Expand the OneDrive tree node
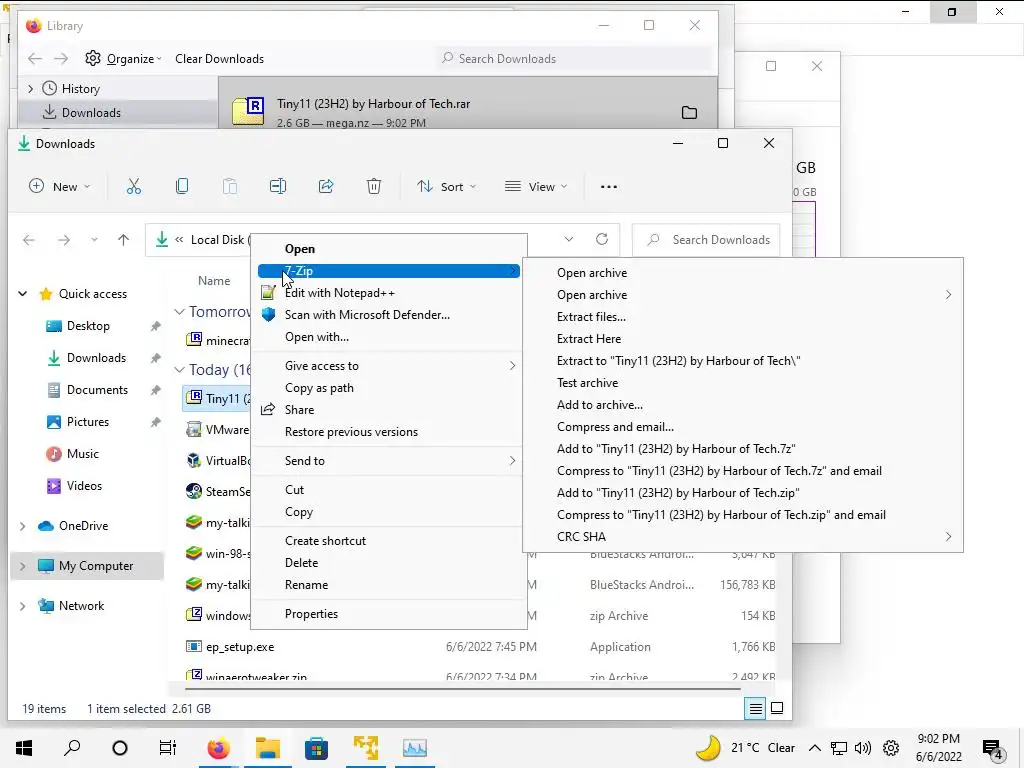The image size is (1024, 768). coord(22,526)
